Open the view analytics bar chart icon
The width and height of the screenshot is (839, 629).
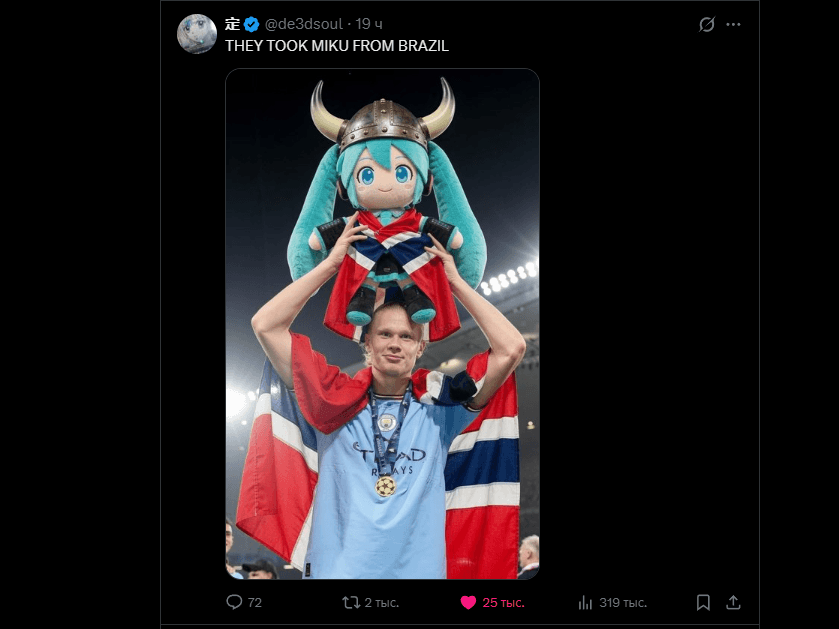(585, 603)
